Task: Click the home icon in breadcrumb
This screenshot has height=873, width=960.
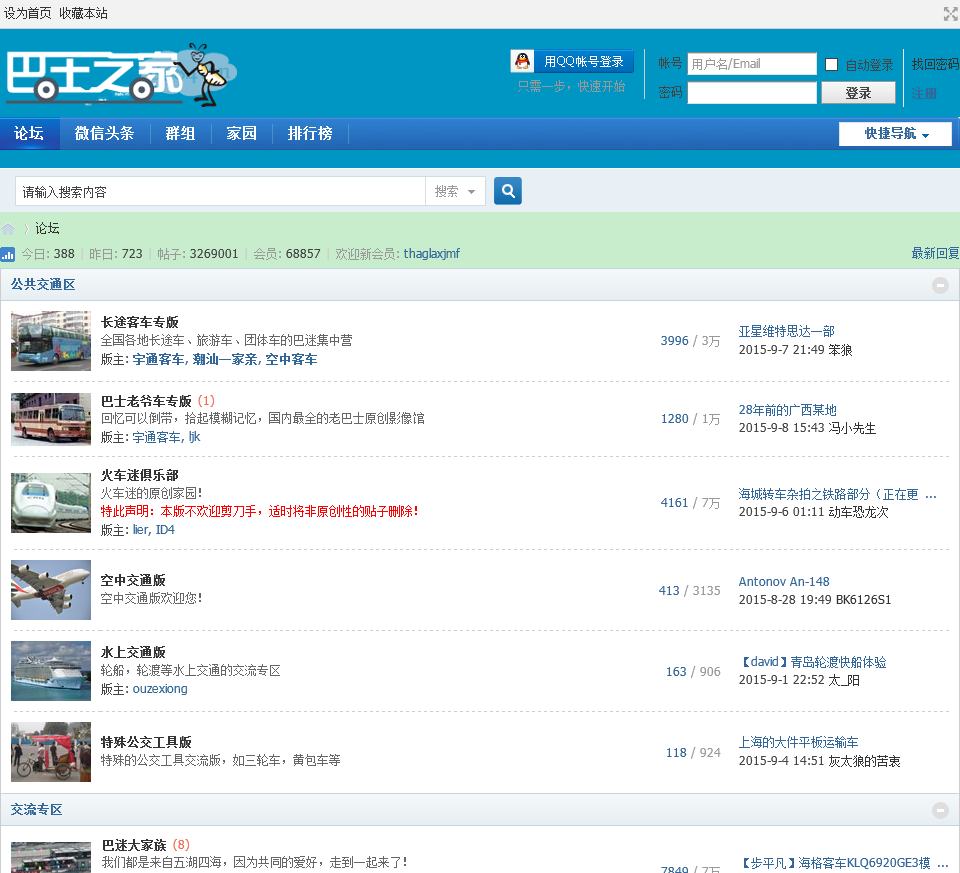Action: coord(8,229)
